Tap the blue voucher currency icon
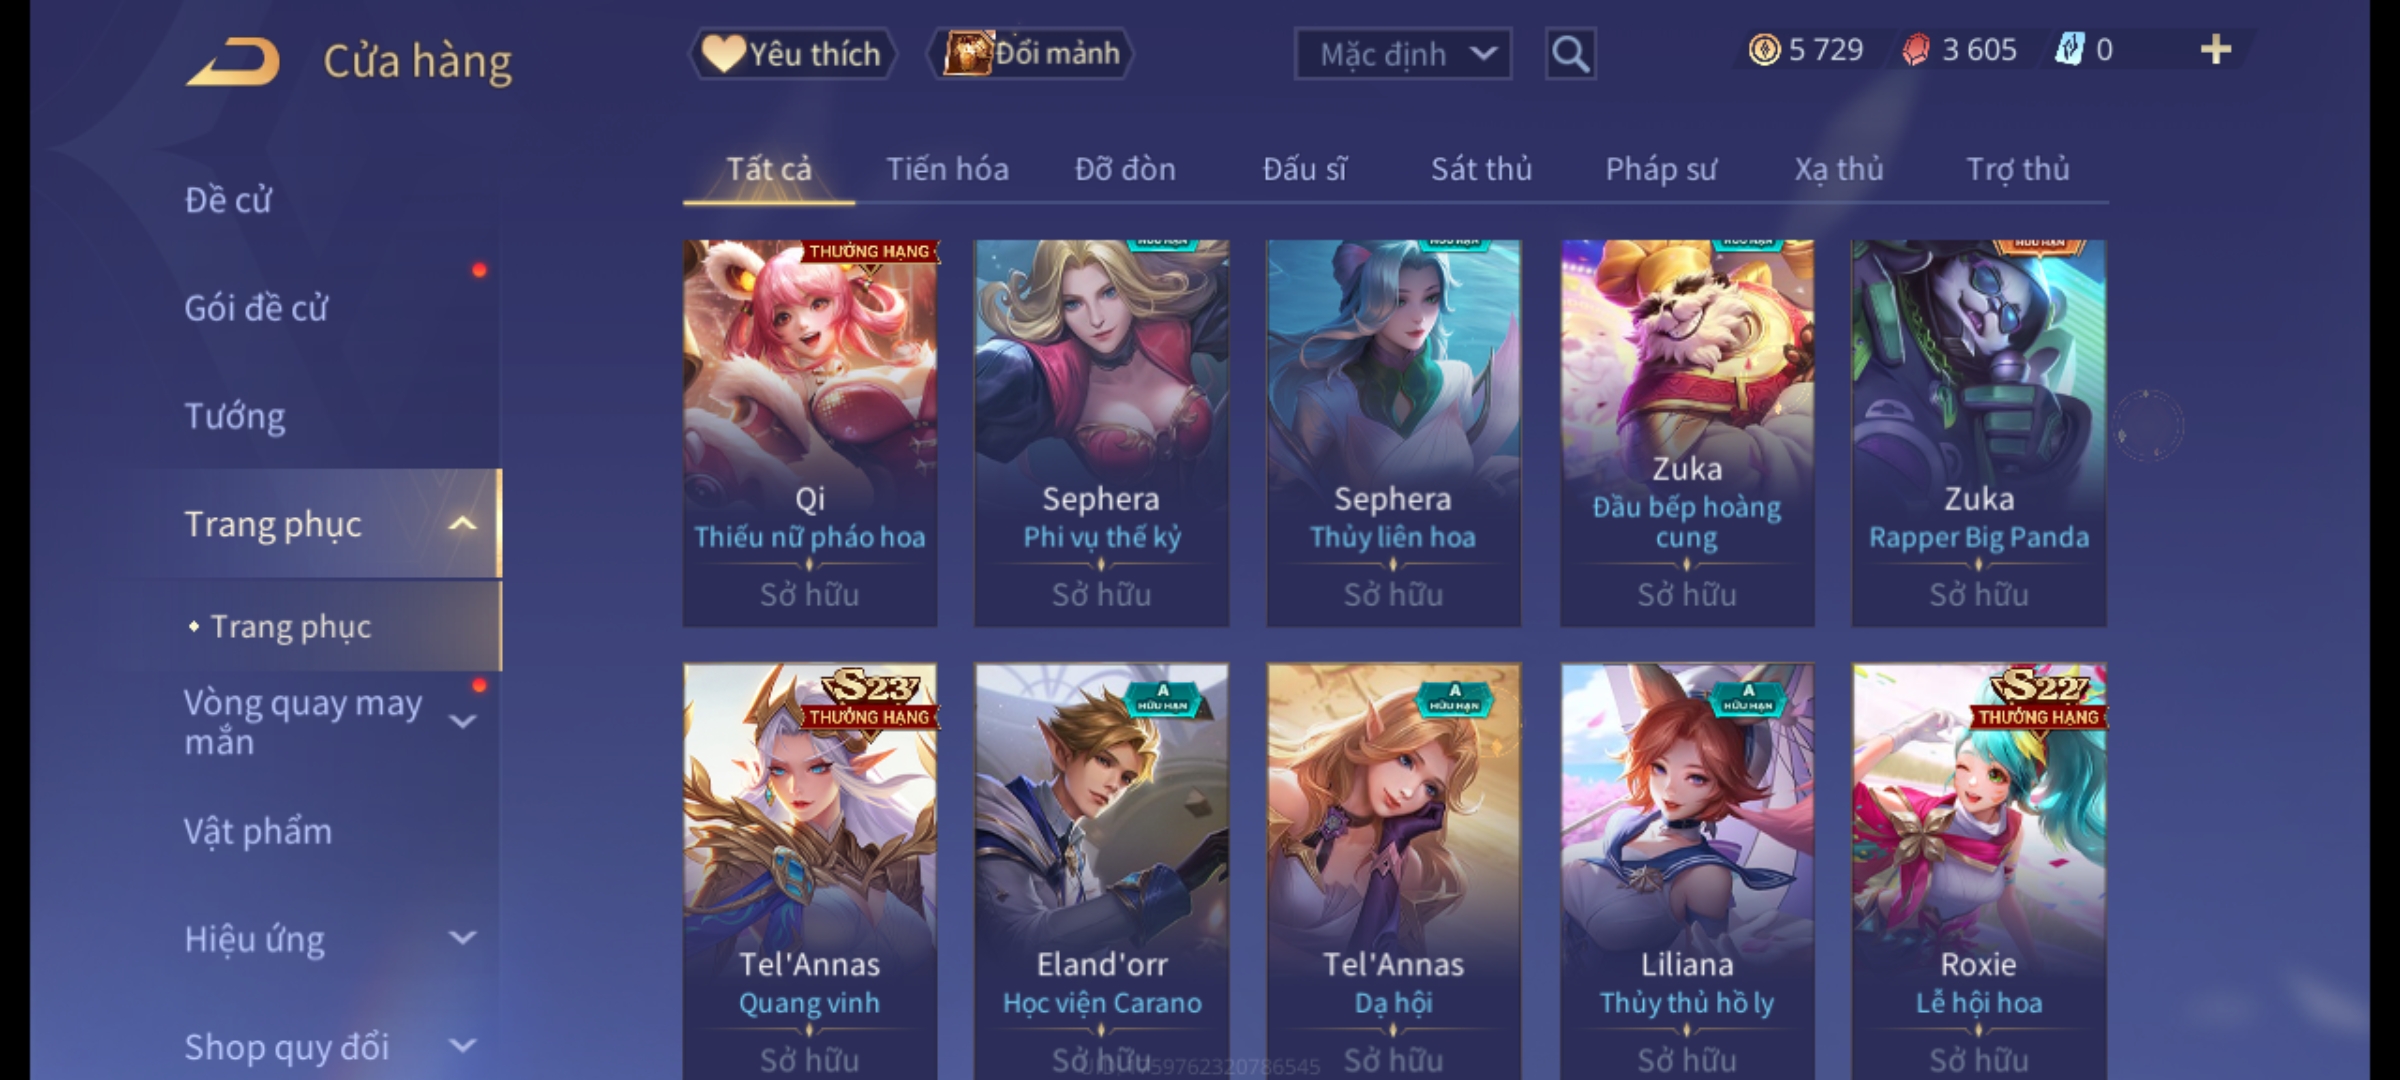2400x1080 pixels. 2069,49
